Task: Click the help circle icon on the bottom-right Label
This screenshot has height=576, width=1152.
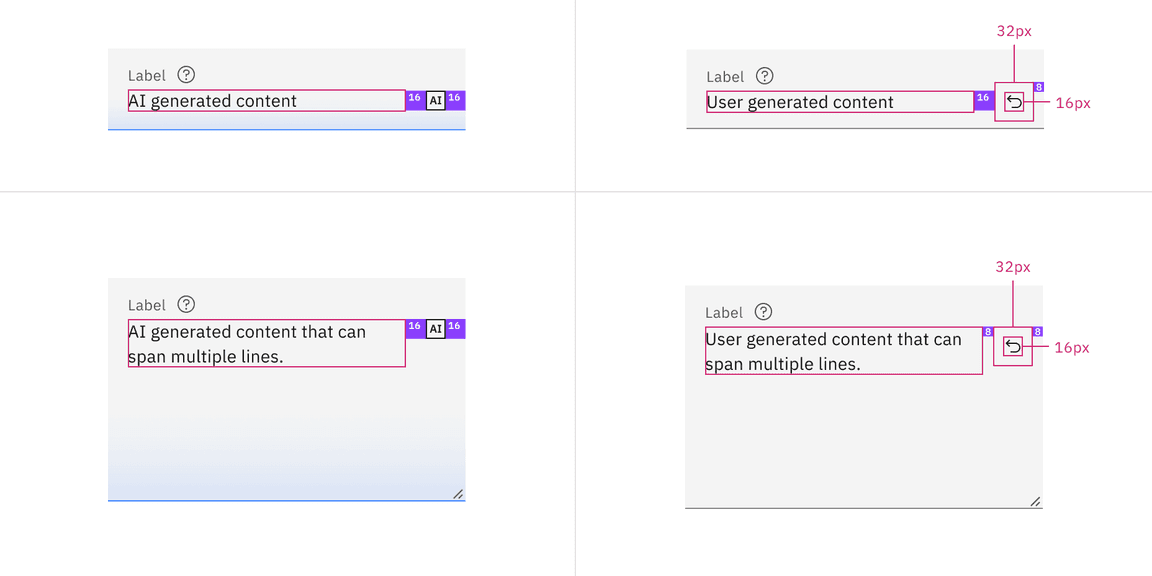Action: [764, 311]
